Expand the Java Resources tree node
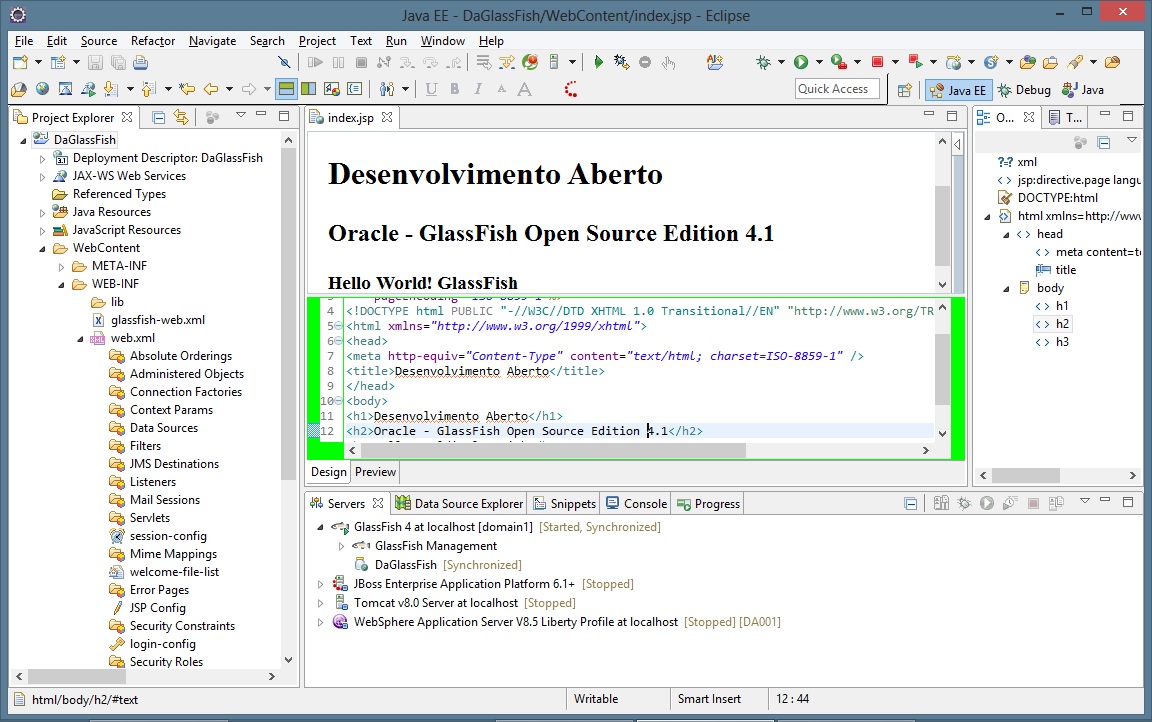1152x722 pixels. point(42,212)
